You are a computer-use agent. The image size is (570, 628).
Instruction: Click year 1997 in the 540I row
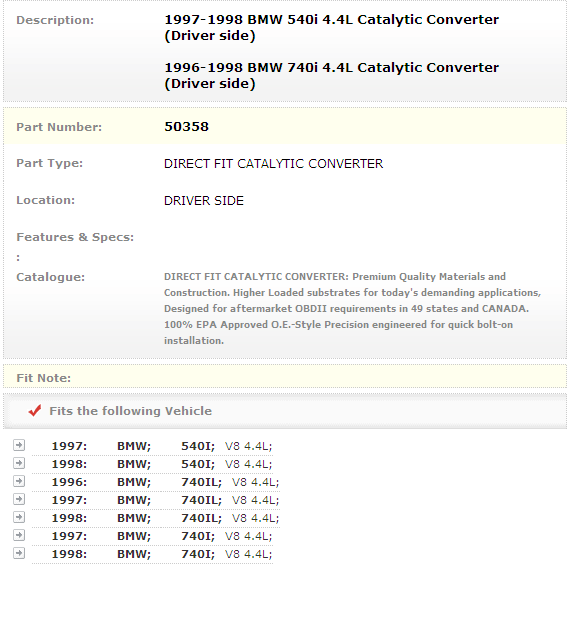[69, 446]
